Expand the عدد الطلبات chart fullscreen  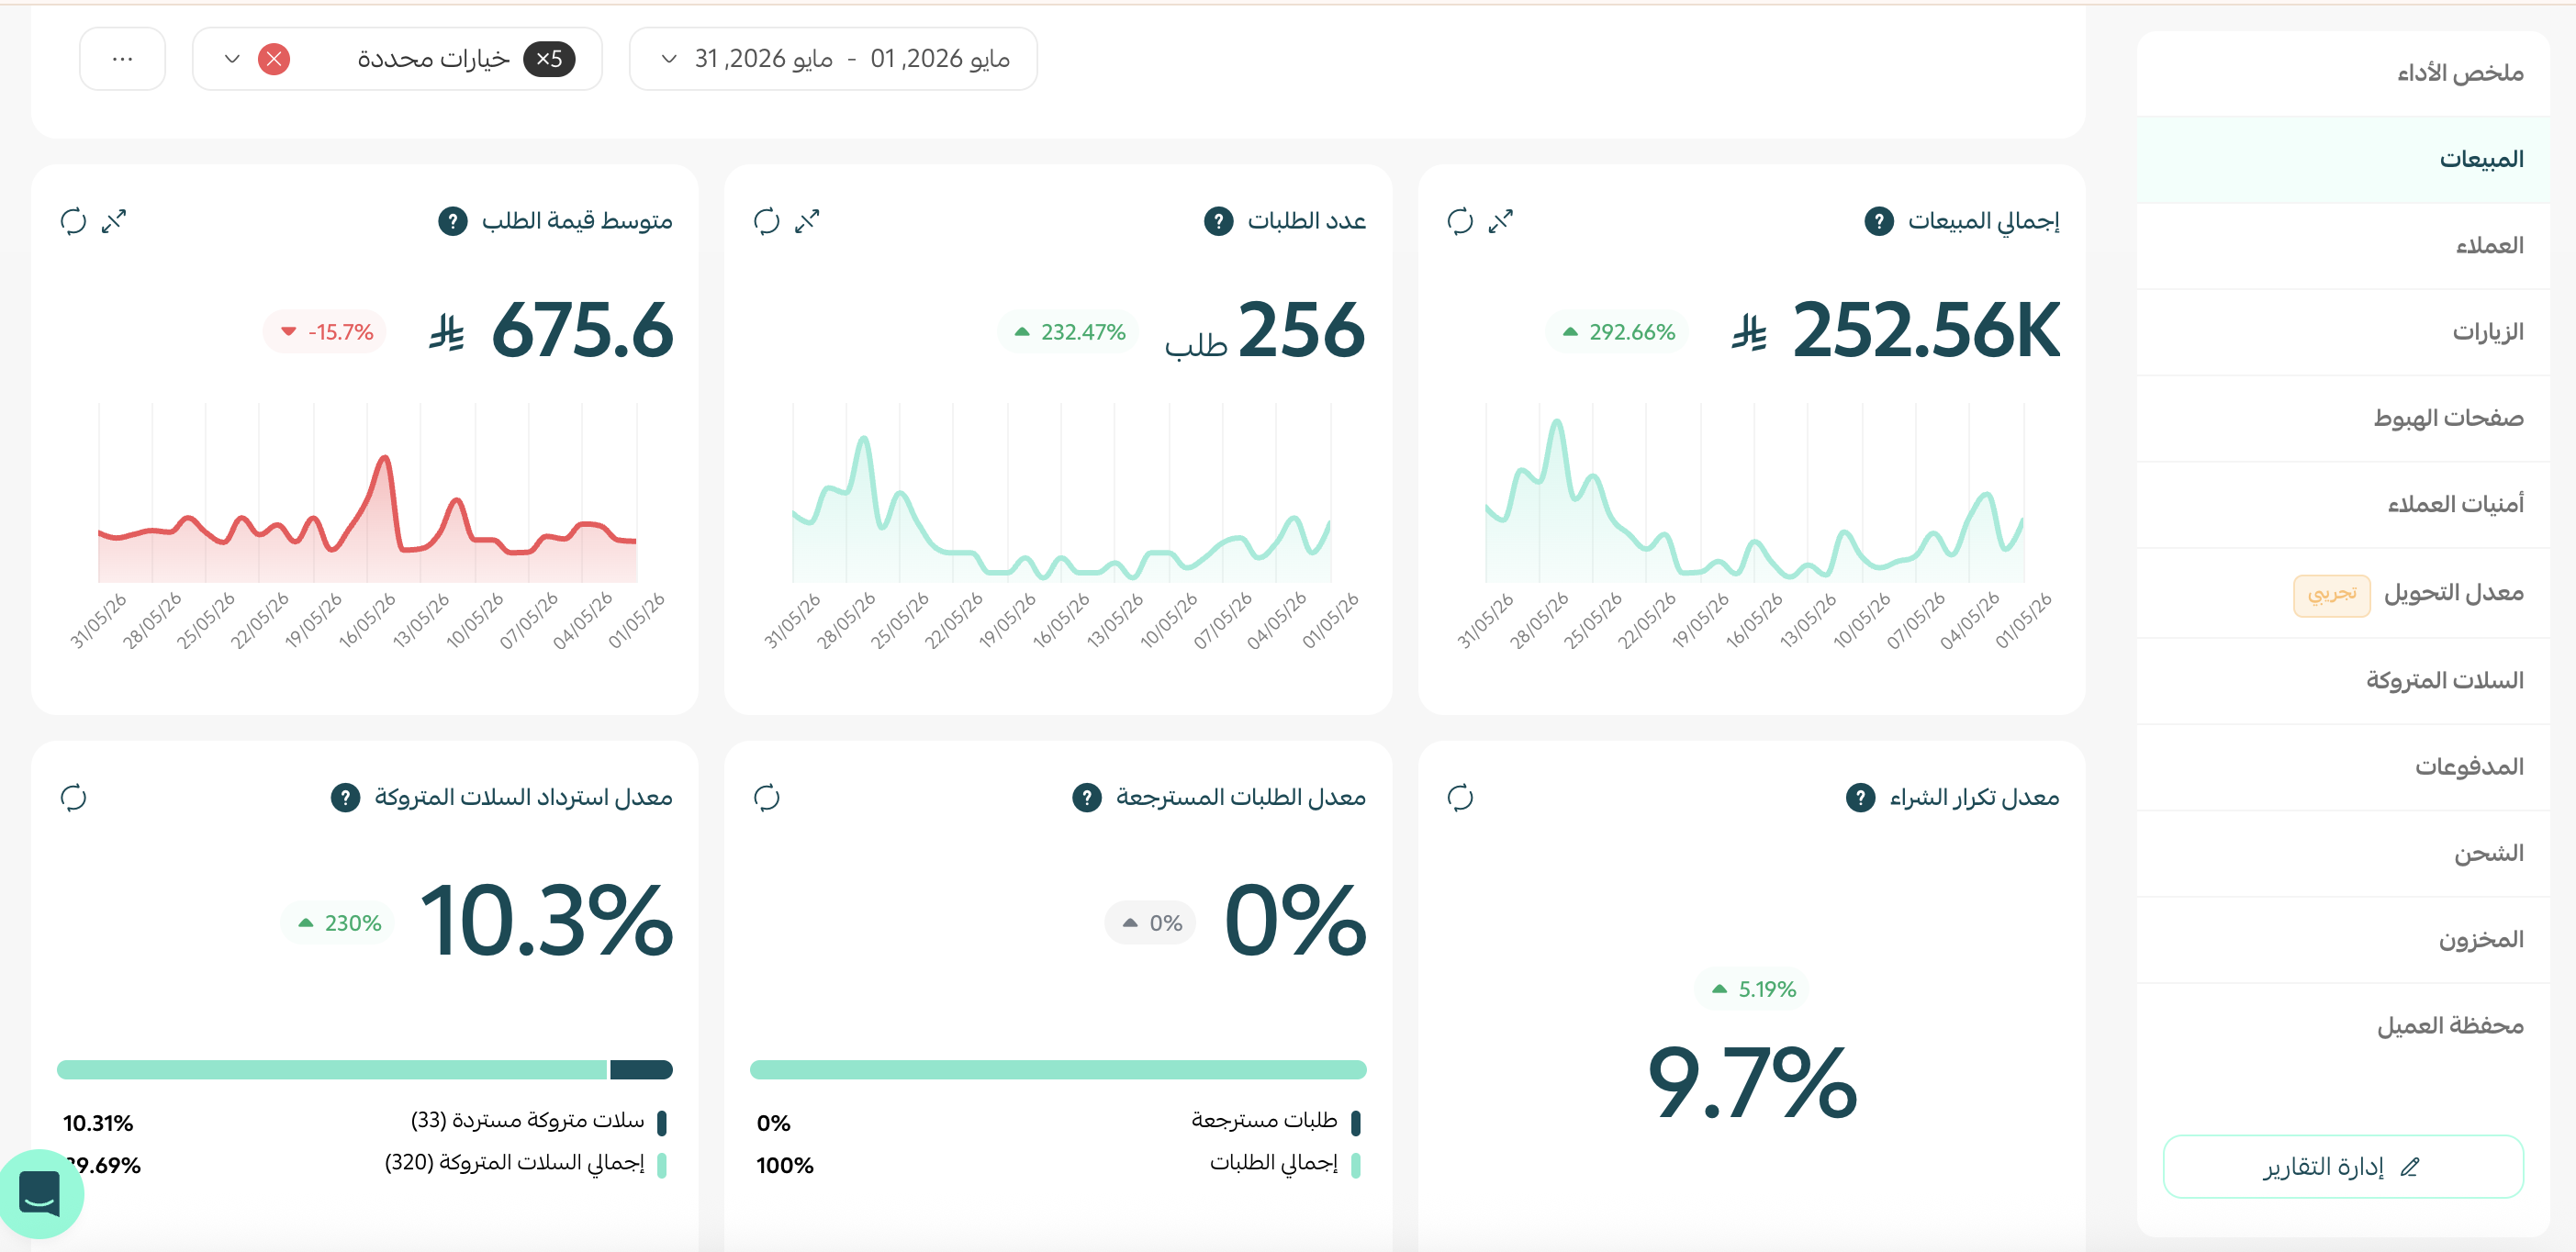808,221
